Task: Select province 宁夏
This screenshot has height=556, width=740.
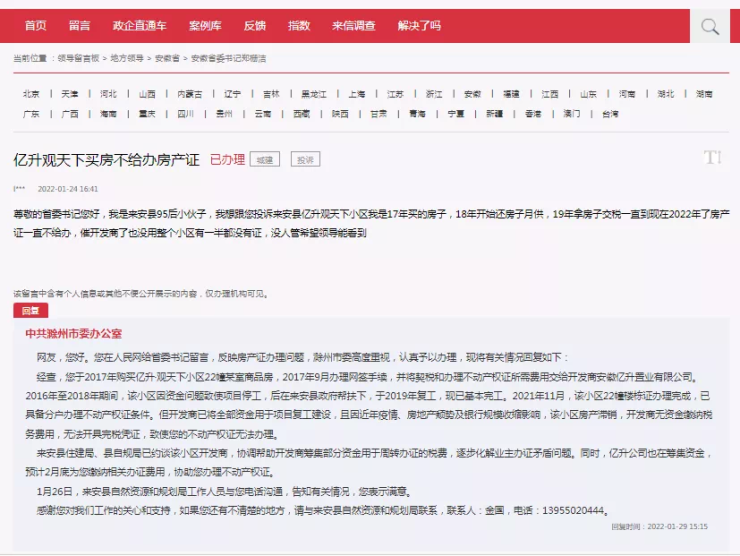Action: [x=456, y=114]
